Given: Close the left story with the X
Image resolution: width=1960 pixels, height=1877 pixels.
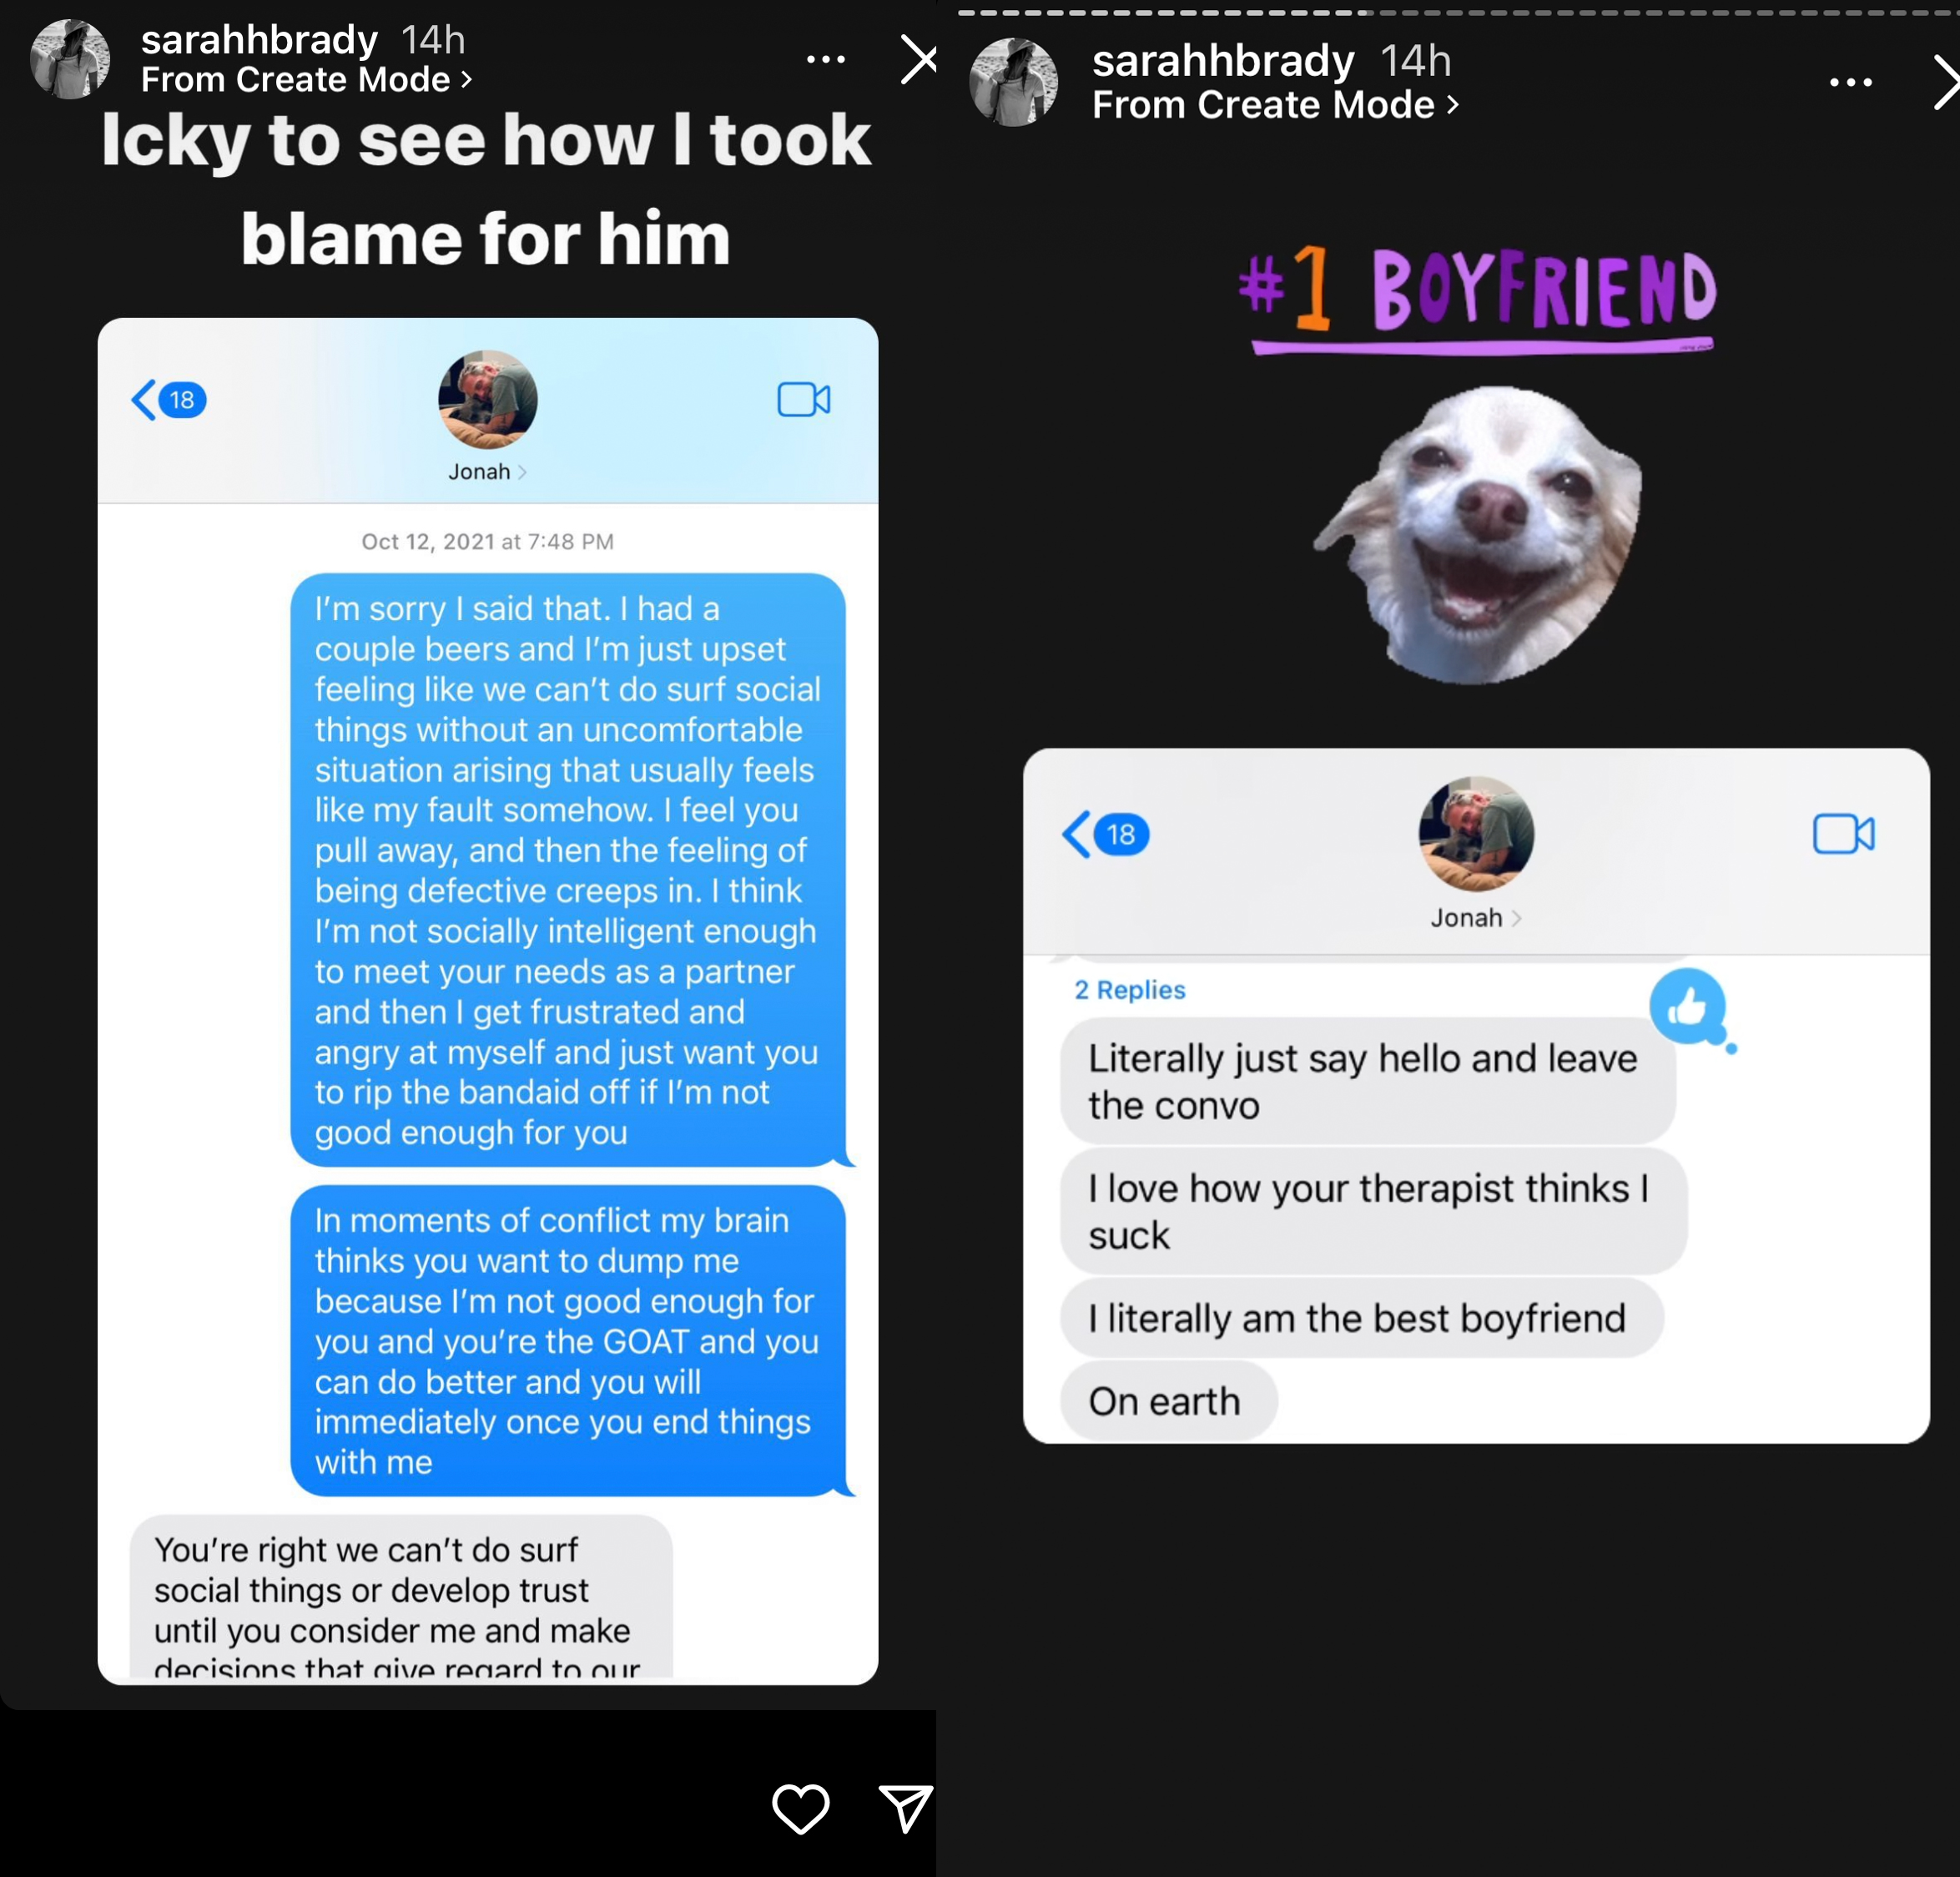Looking at the screenshot, I should point(918,60).
